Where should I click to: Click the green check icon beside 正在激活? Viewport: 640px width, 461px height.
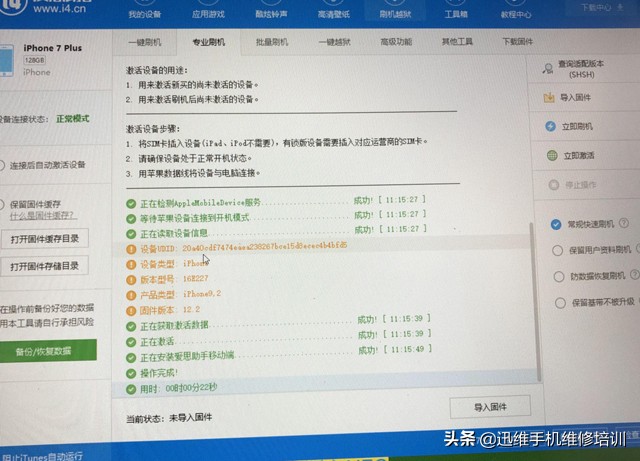[131, 342]
